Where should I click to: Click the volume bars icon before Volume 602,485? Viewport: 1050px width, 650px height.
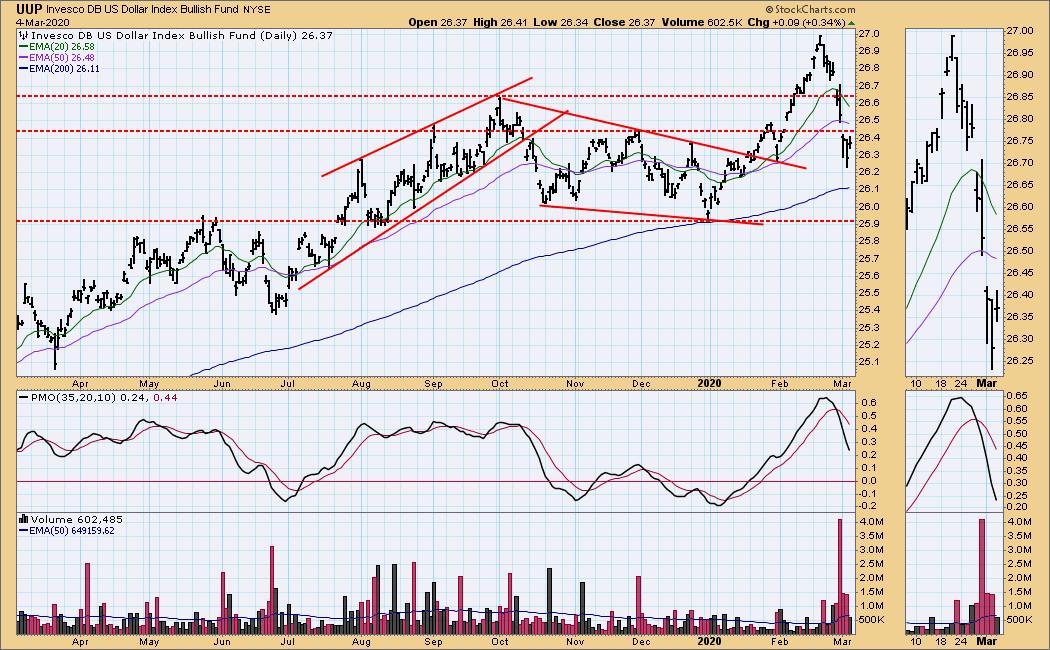click(x=23, y=519)
